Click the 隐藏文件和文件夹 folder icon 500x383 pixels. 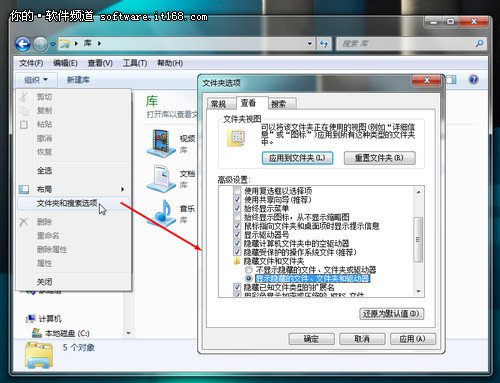coord(237,261)
